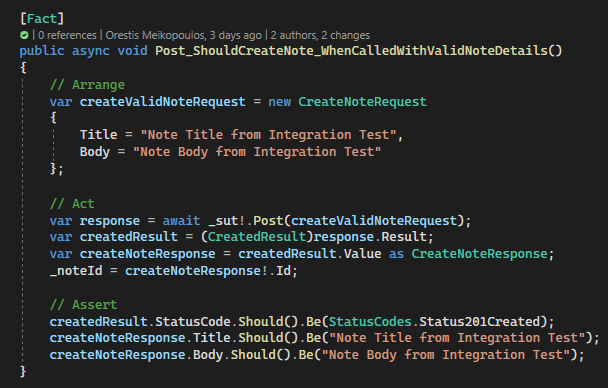The height and width of the screenshot is (388, 608).
Task: Click the 'void' return type
Action: pos(132,50)
